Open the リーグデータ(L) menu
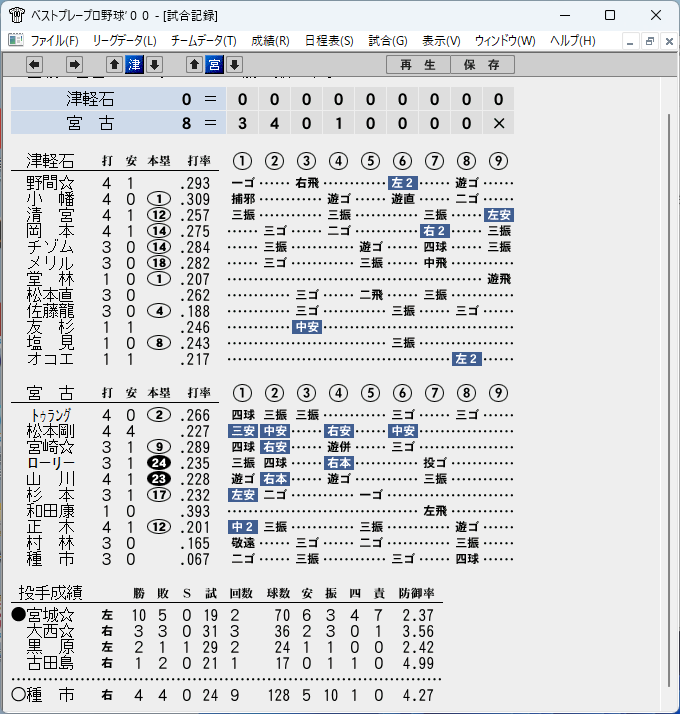The height and width of the screenshot is (714, 680). pyautogui.click(x=124, y=41)
